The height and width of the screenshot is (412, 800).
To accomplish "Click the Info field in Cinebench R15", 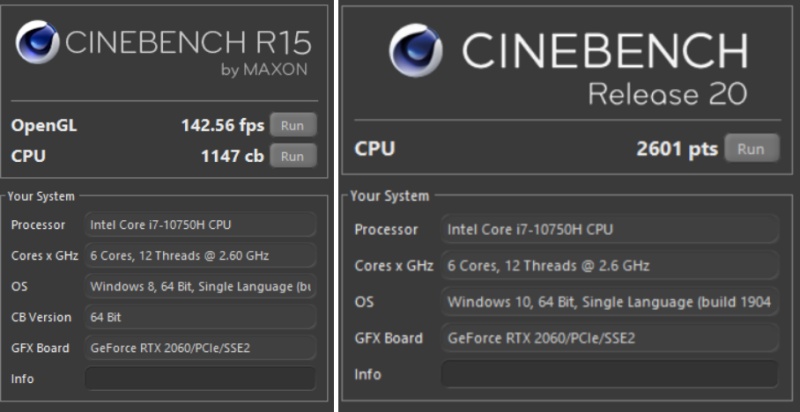I will tap(200, 378).
